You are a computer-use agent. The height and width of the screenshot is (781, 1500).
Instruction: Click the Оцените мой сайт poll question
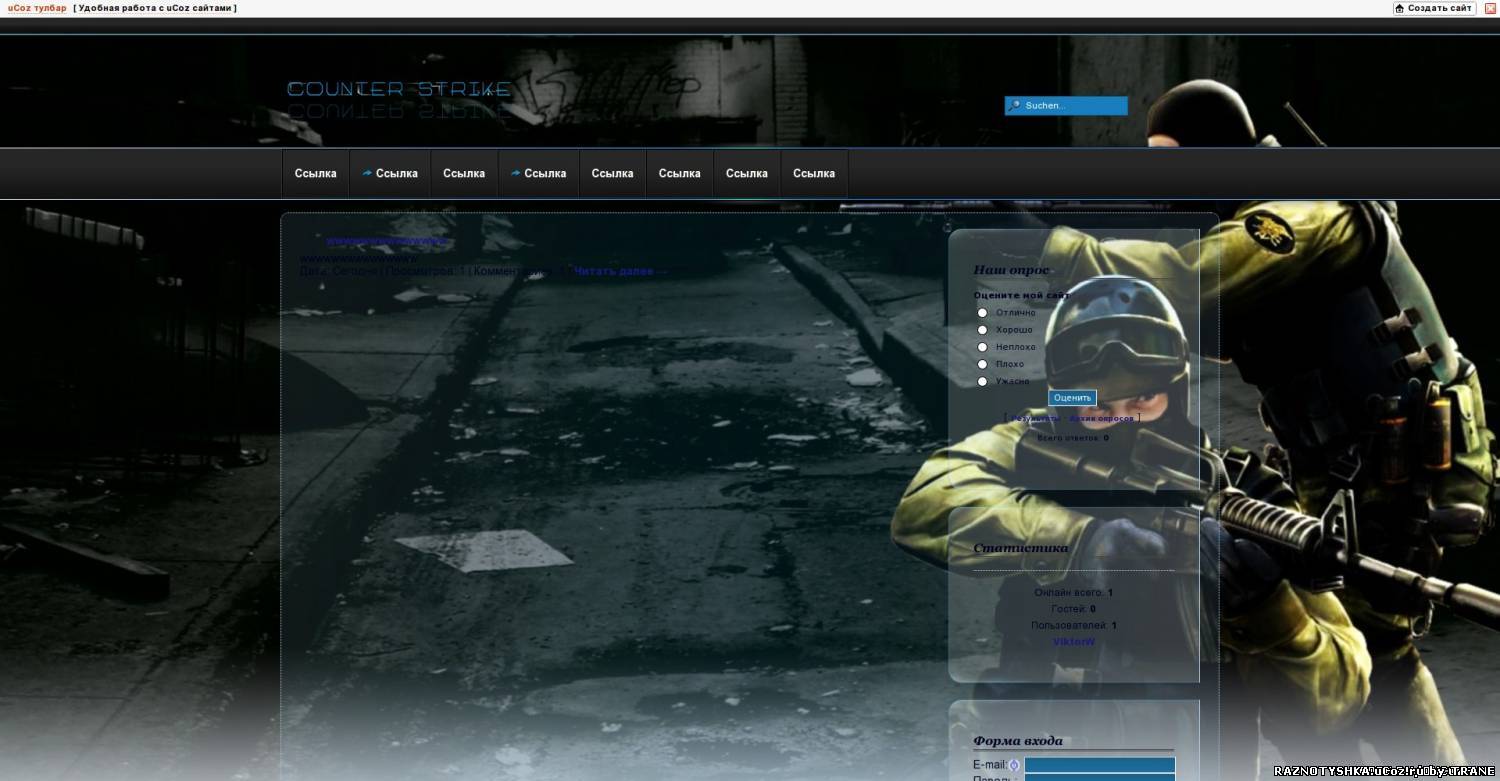pos(1021,295)
